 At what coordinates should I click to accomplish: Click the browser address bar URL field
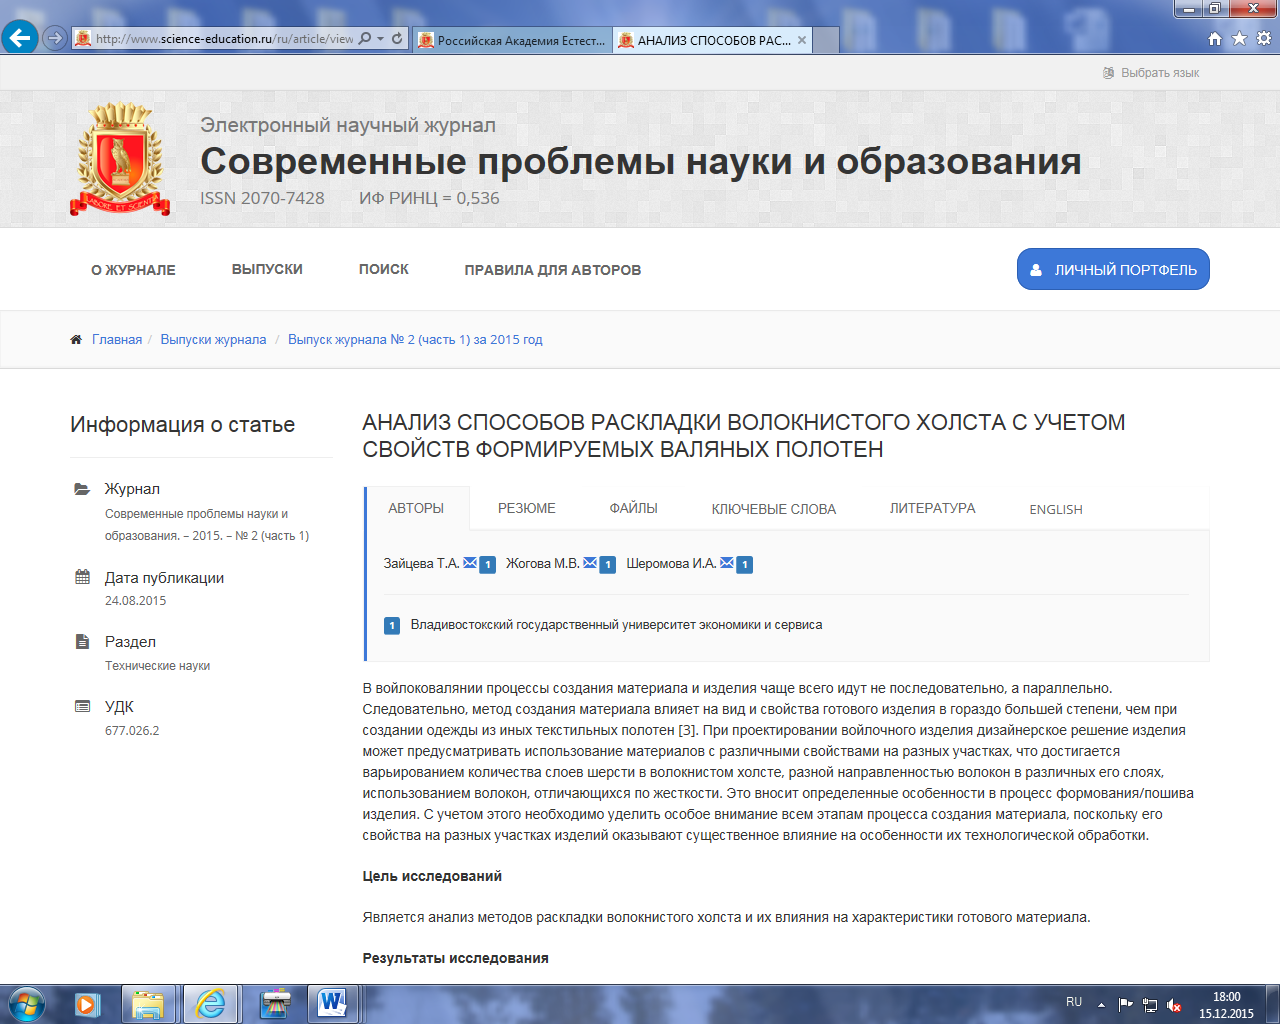(224, 39)
